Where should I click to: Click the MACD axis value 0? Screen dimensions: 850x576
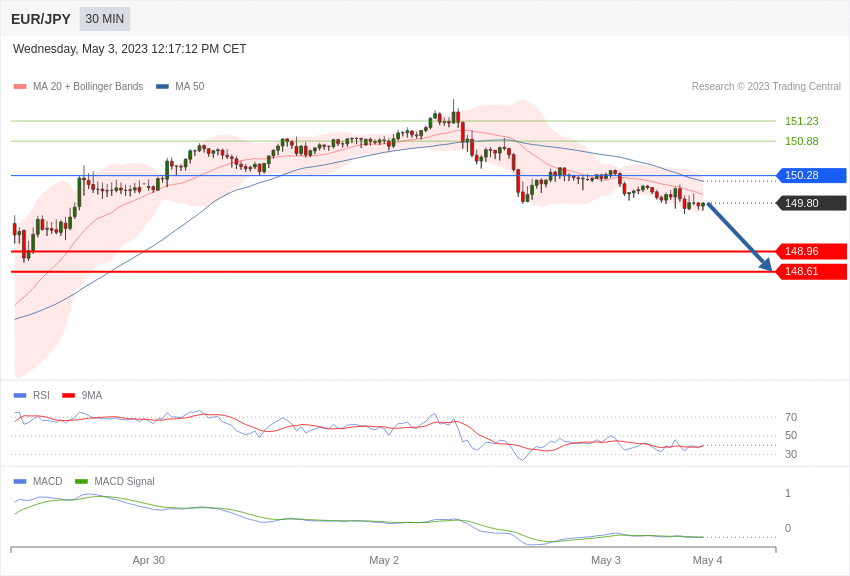[788, 528]
